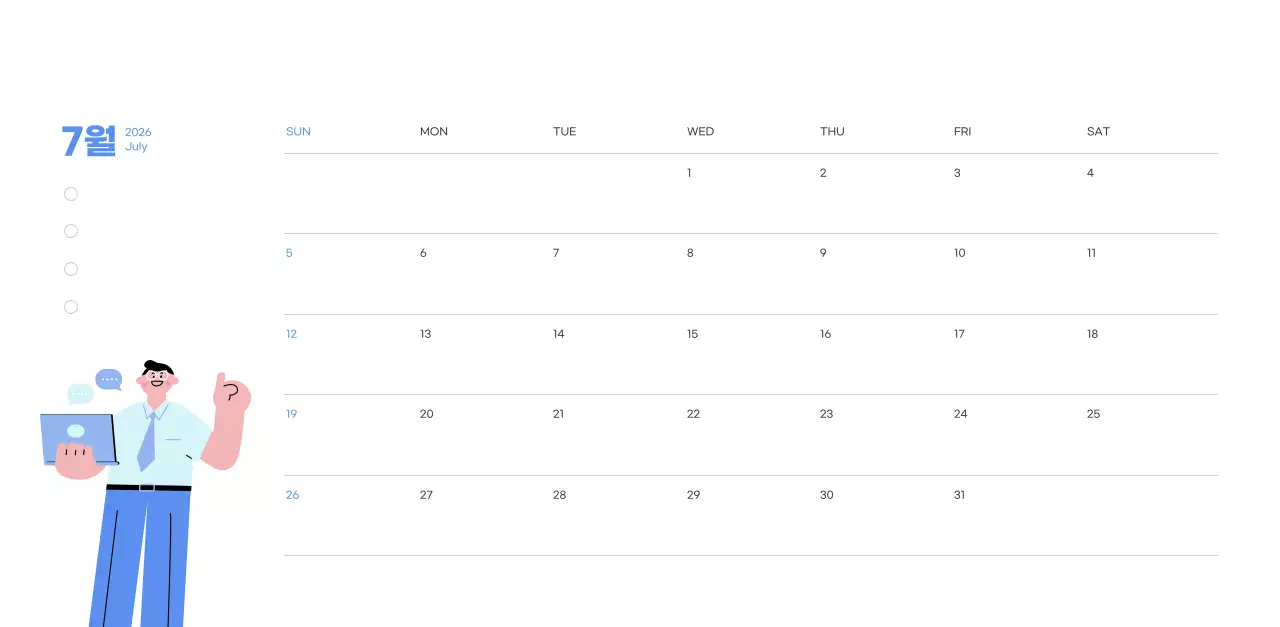Select date 1 on the calendar
This screenshot has width=1280, height=627.
(x=689, y=173)
